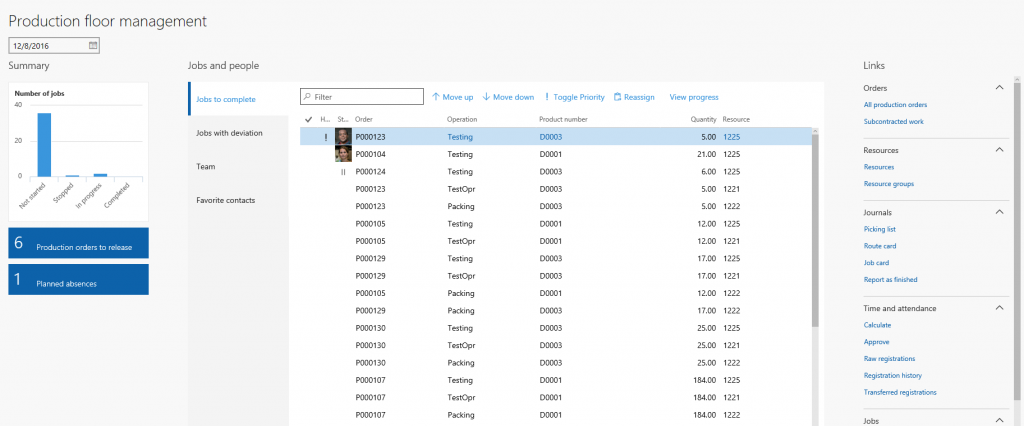
Task: Click the worker photo for order P000104
Action: tap(343, 154)
